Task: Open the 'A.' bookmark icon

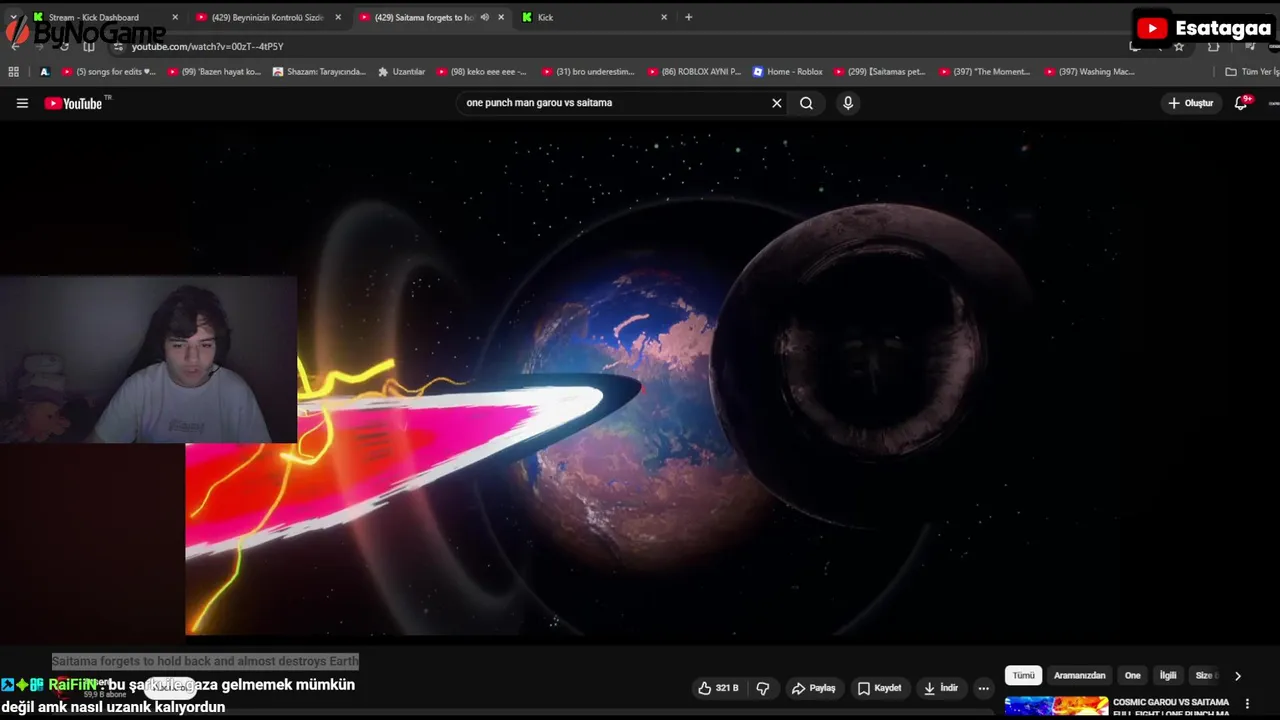Action: (45, 72)
